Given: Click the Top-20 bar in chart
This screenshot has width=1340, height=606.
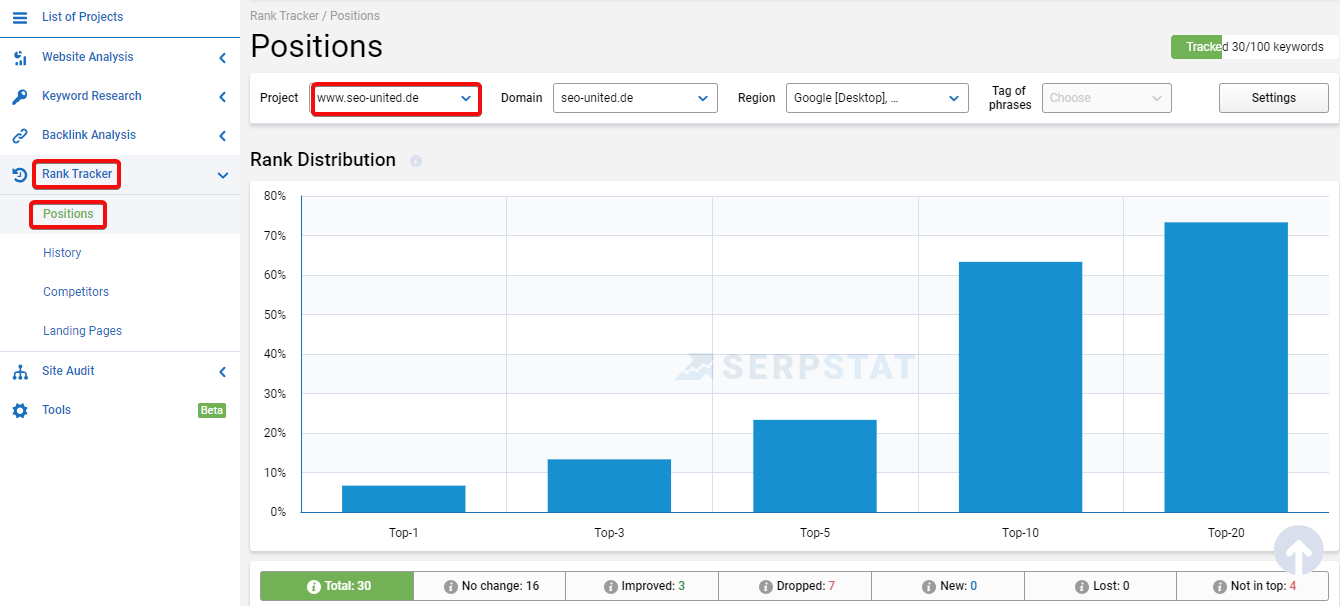Looking at the screenshot, I should pyautogui.click(x=1226, y=367).
